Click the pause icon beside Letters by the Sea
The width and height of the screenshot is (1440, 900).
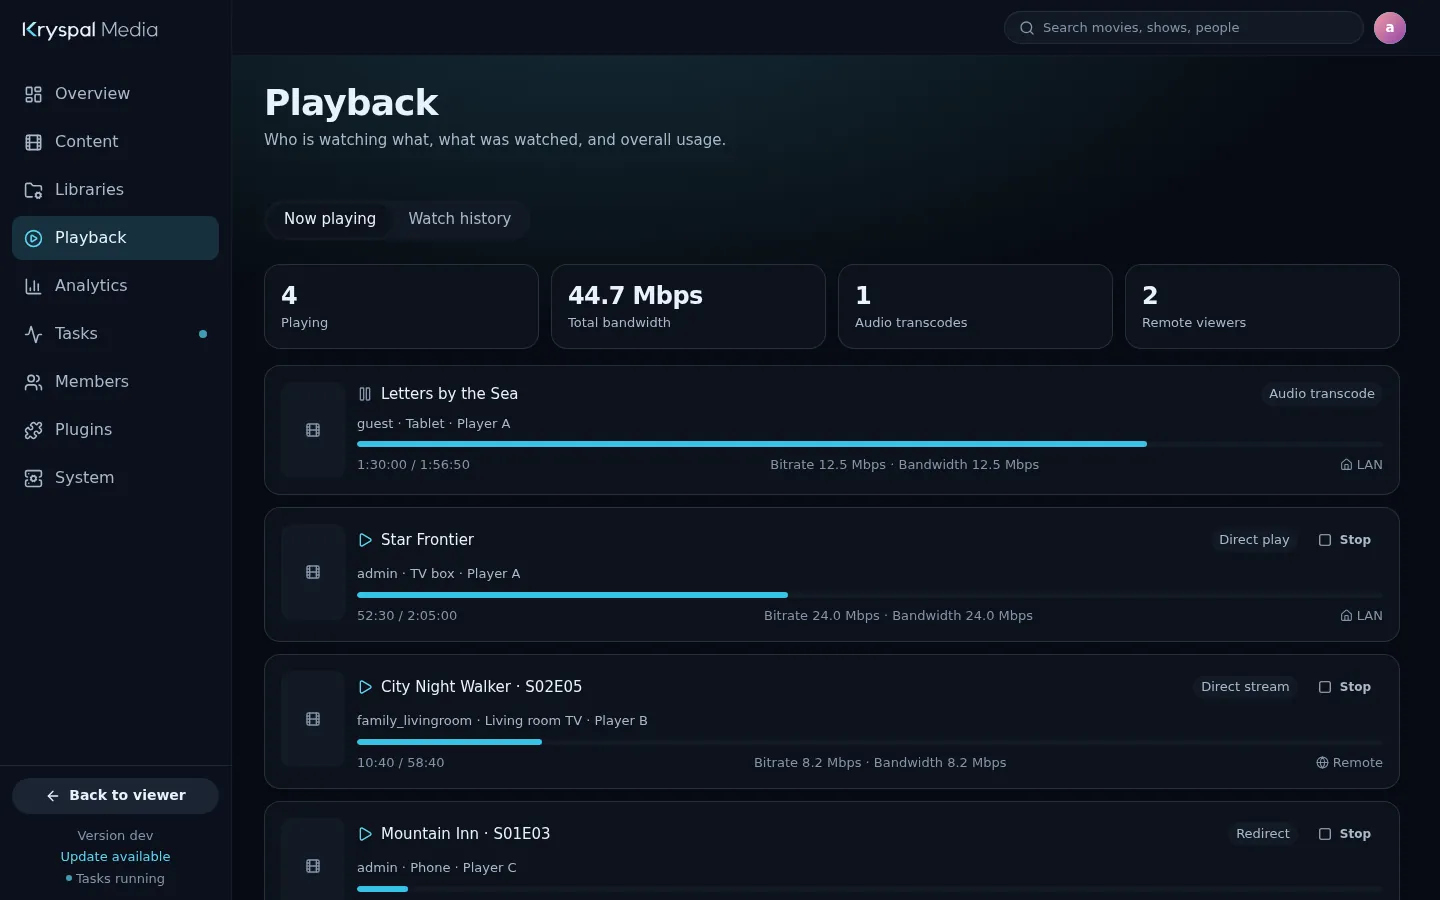[365, 394]
